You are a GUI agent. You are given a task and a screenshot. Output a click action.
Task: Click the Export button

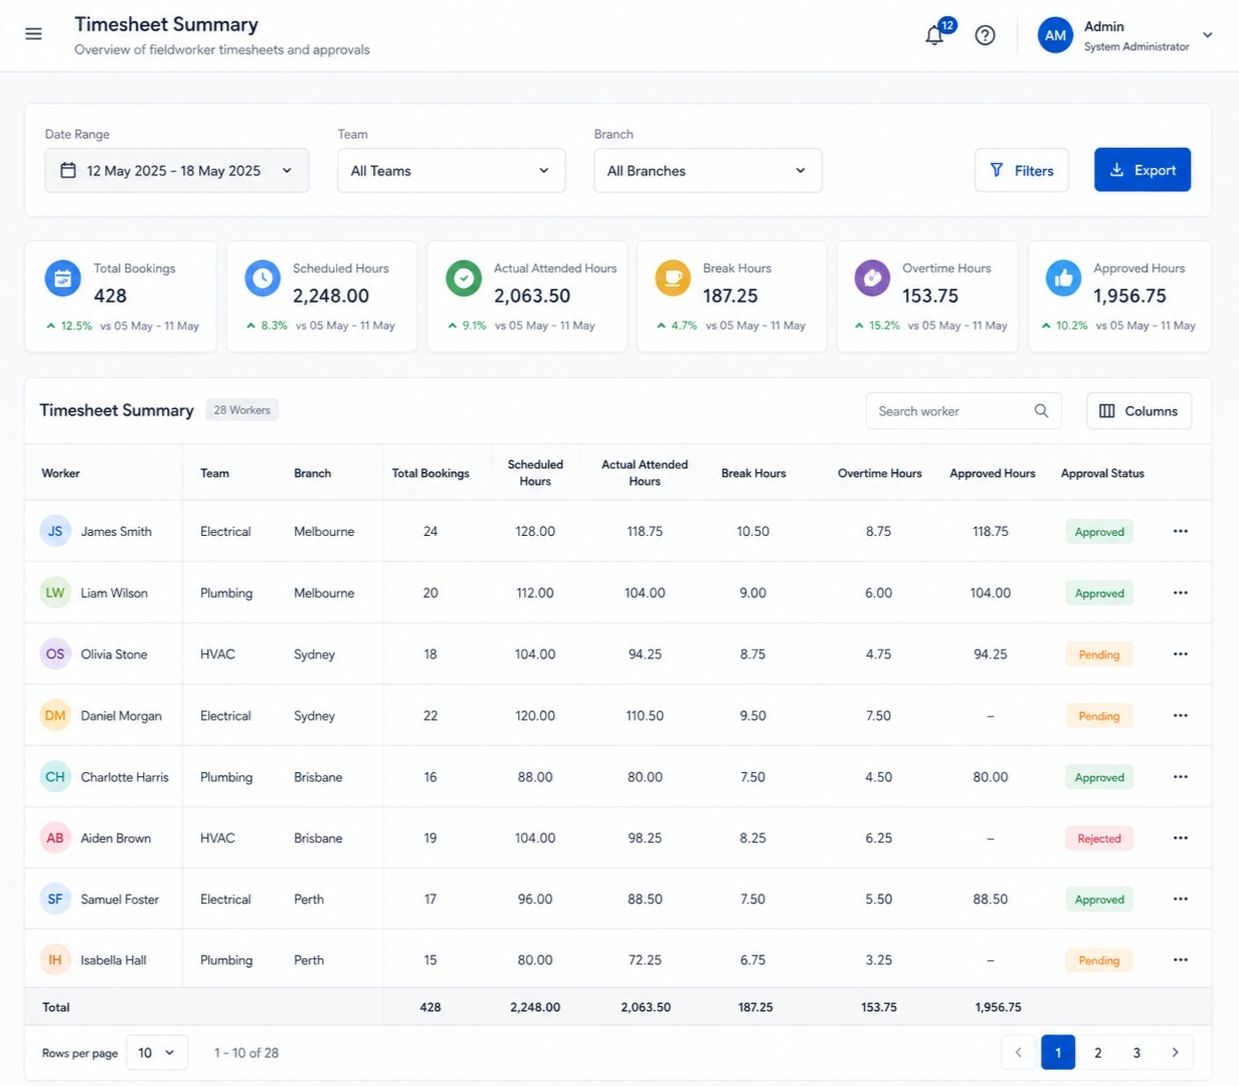coord(1142,170)
